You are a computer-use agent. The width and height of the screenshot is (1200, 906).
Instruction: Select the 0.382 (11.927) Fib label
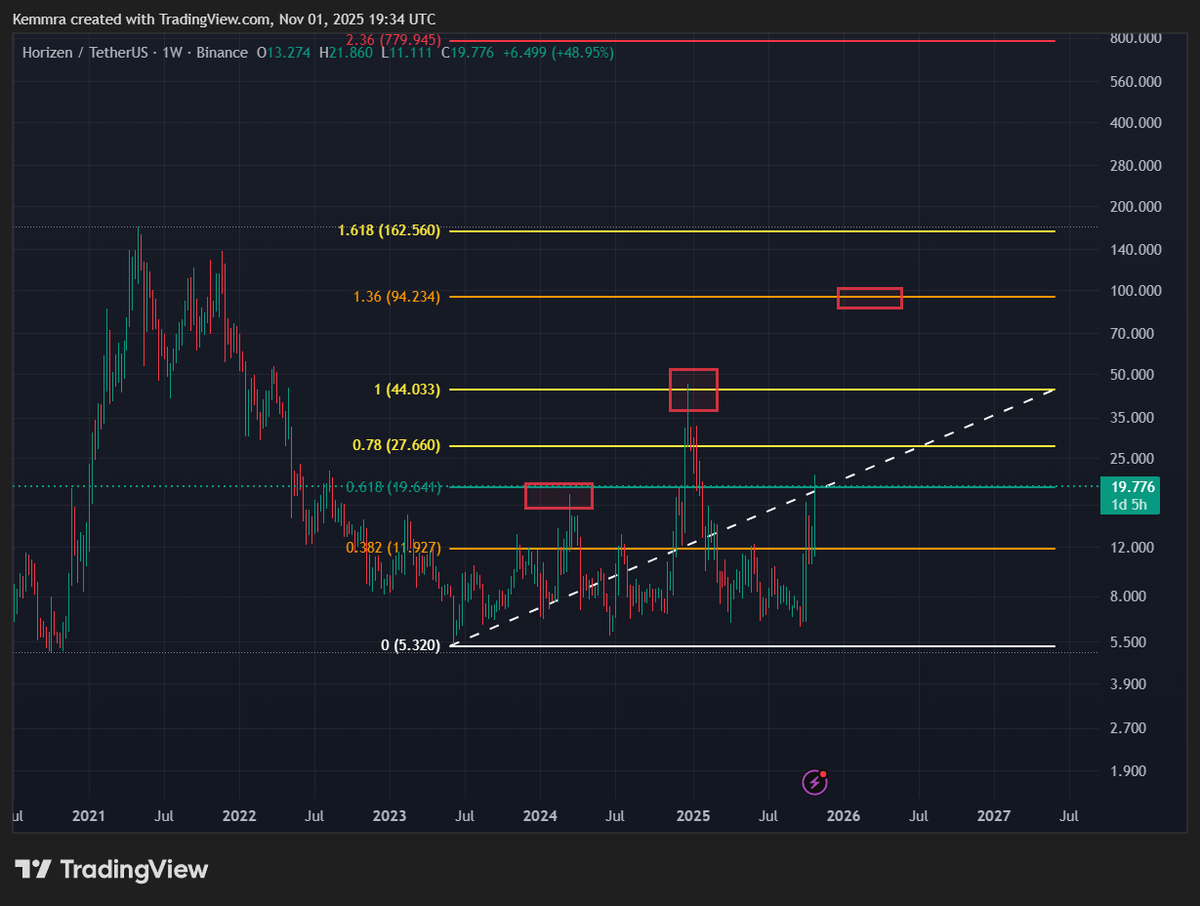393,548
